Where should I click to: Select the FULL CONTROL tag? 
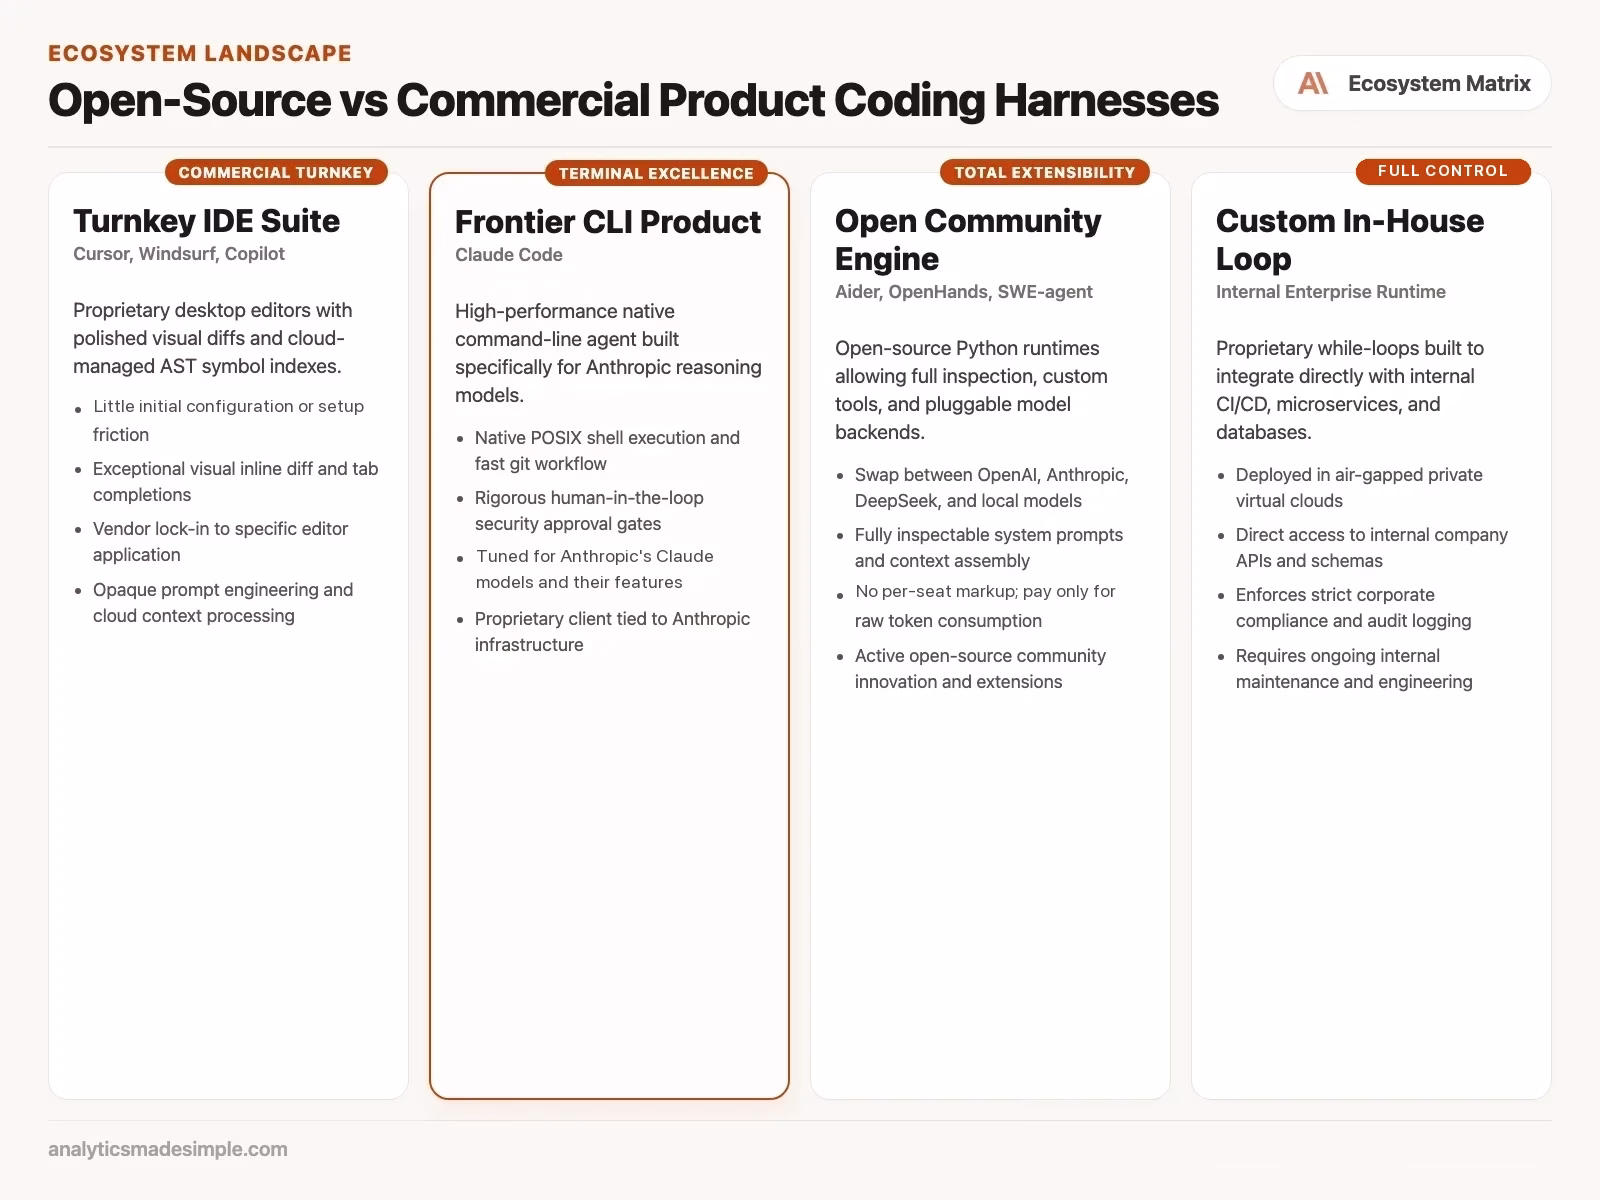[1443, 171]
